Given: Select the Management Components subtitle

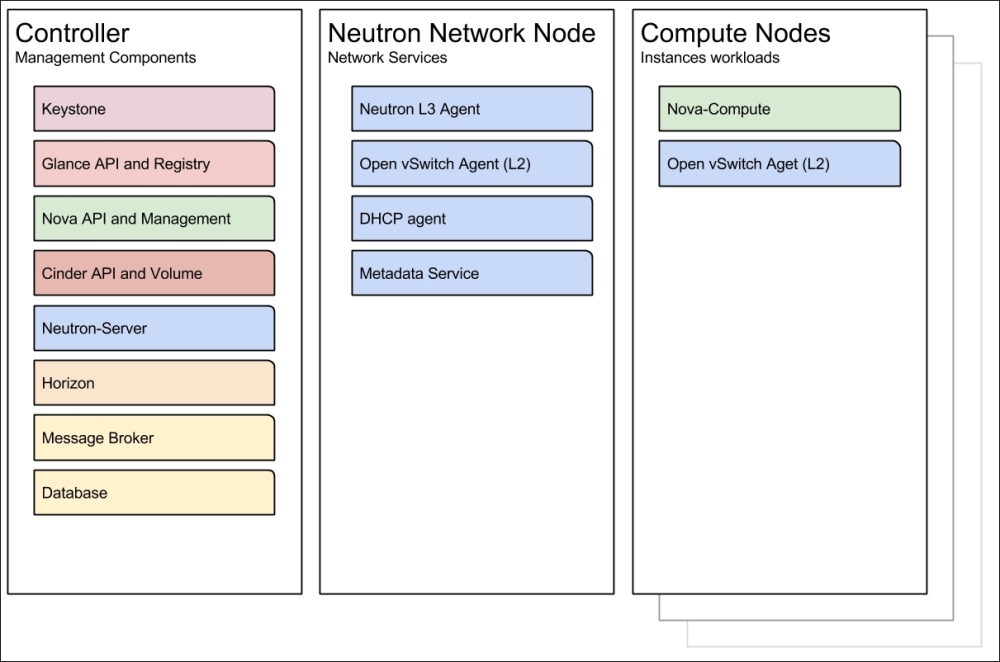Looking at the screenshot, I should coord(105,57).
